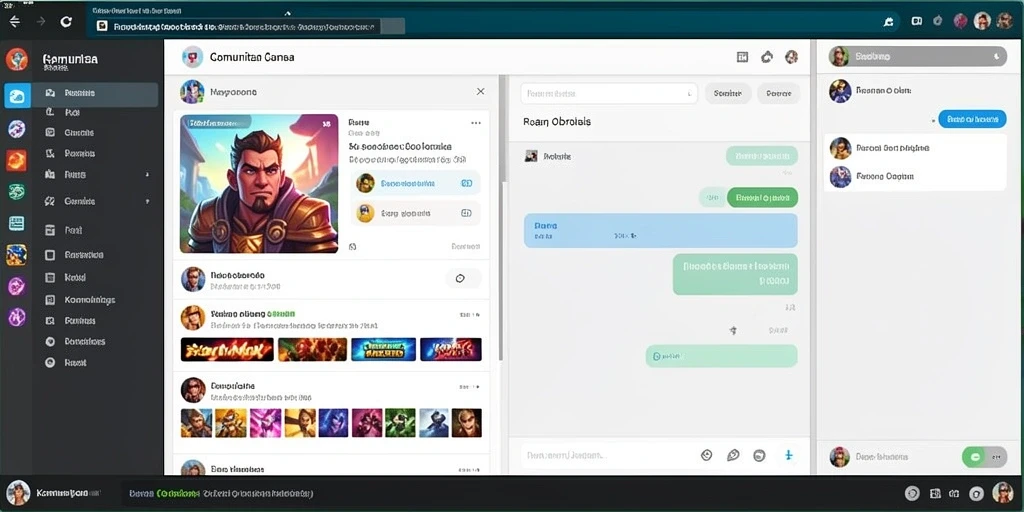
Task: Click the community icon beside "Comunitan Canaa"
Action: [192, 57]
